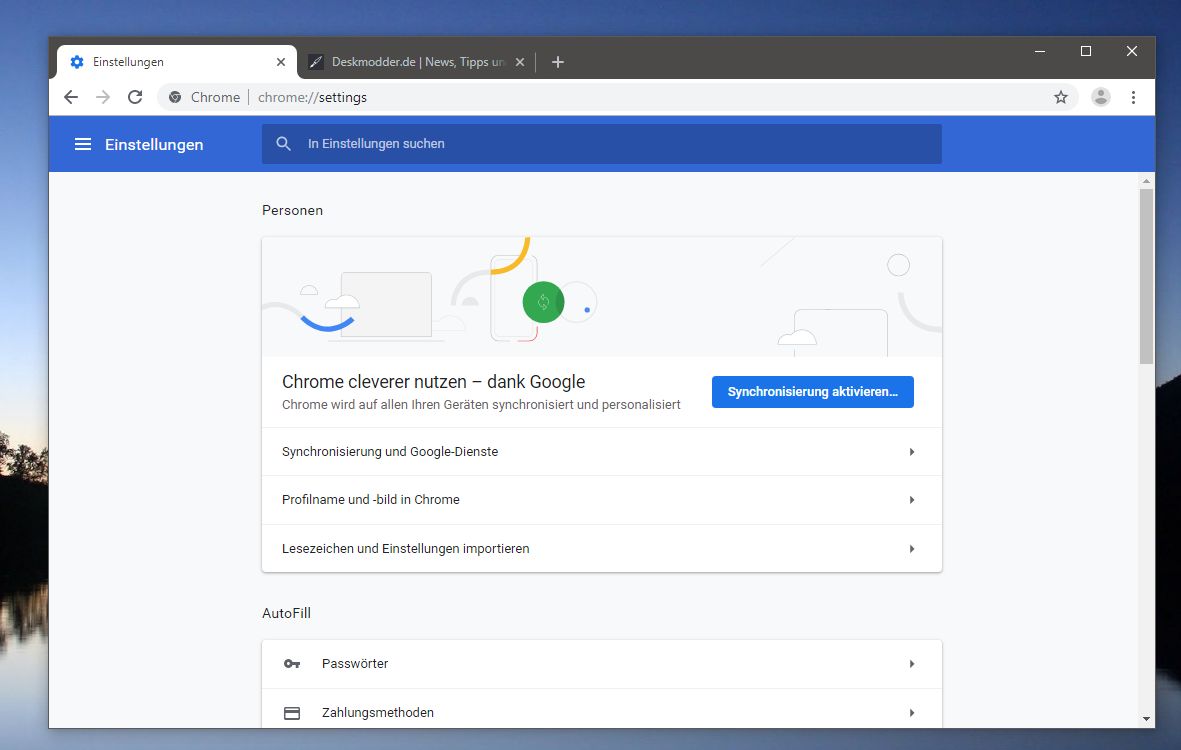1181x750 pixels.
Task: Click the Chrome site info icon
Action: (x=175, y=97)
